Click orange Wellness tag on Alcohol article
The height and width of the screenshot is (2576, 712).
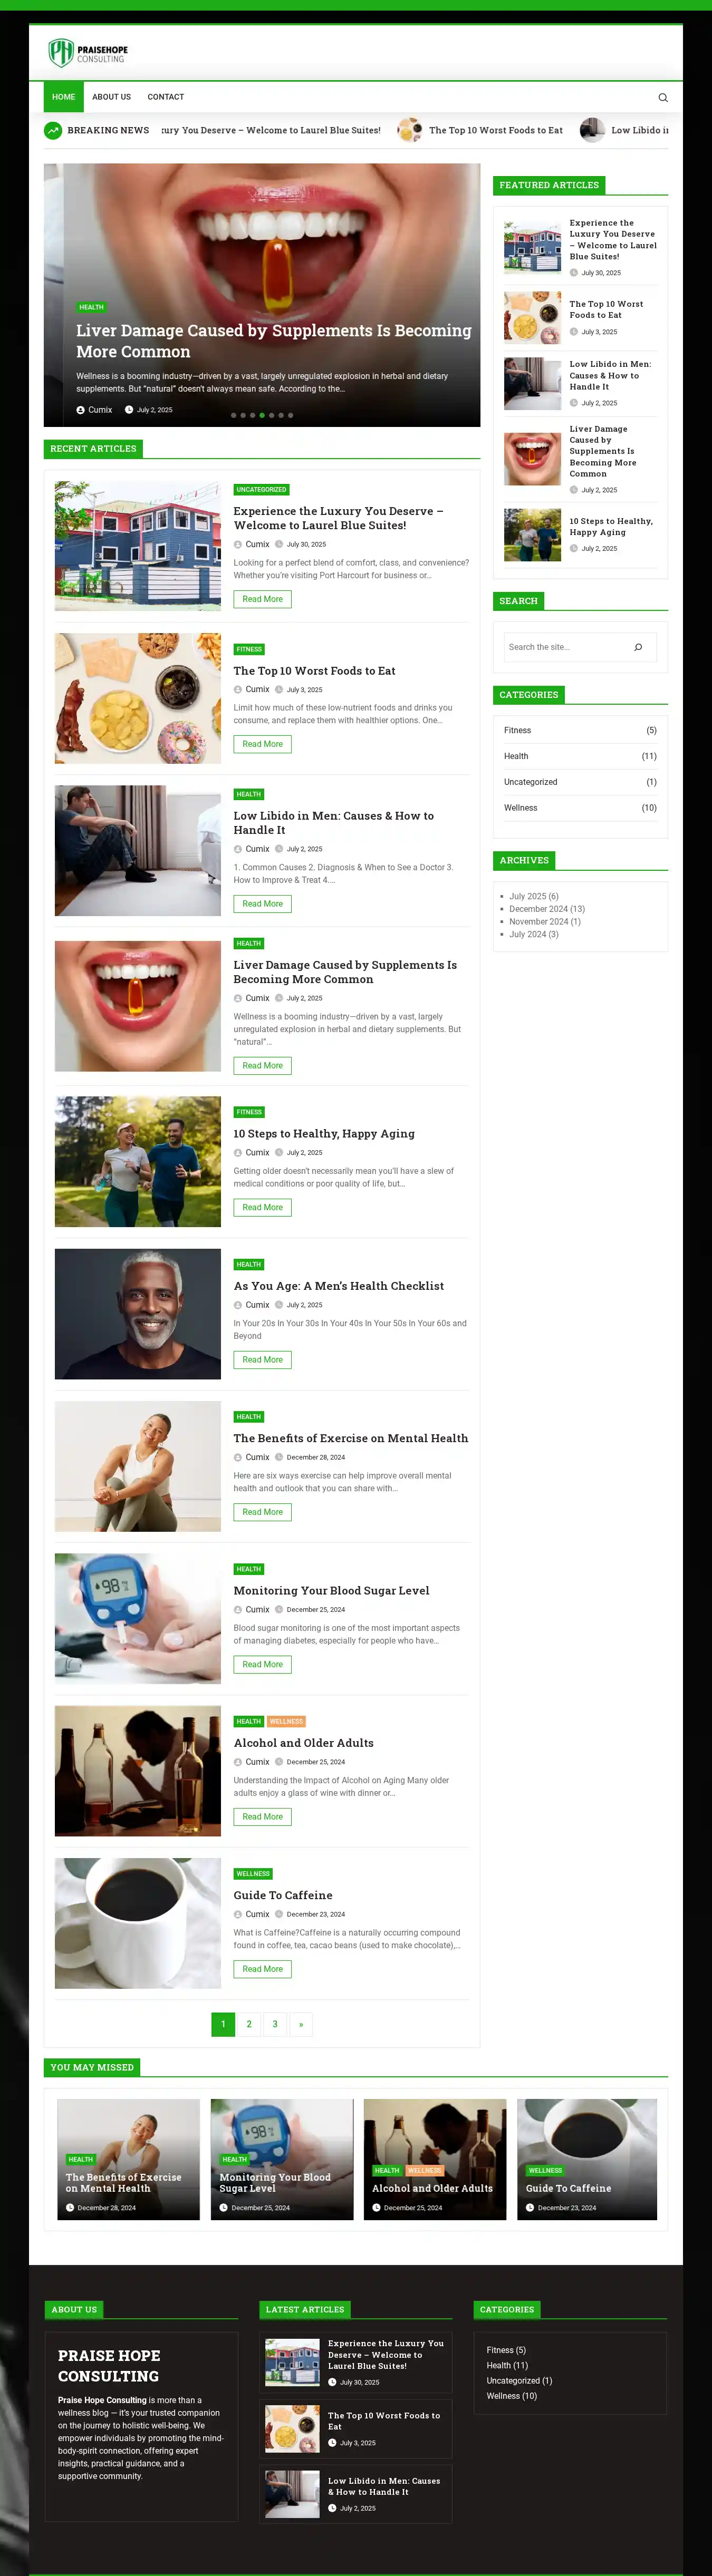(286, 1722)
